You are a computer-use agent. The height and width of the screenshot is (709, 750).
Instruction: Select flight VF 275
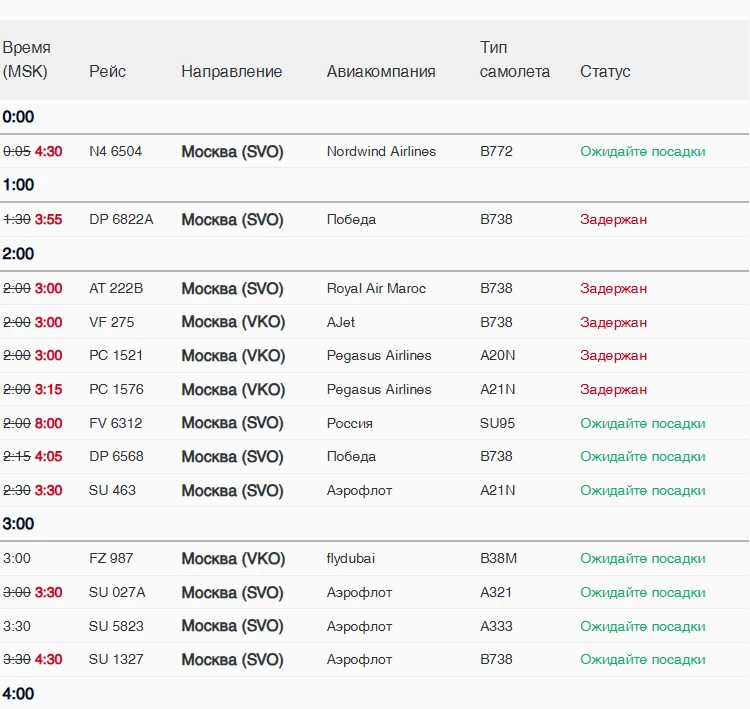point(111,322)
